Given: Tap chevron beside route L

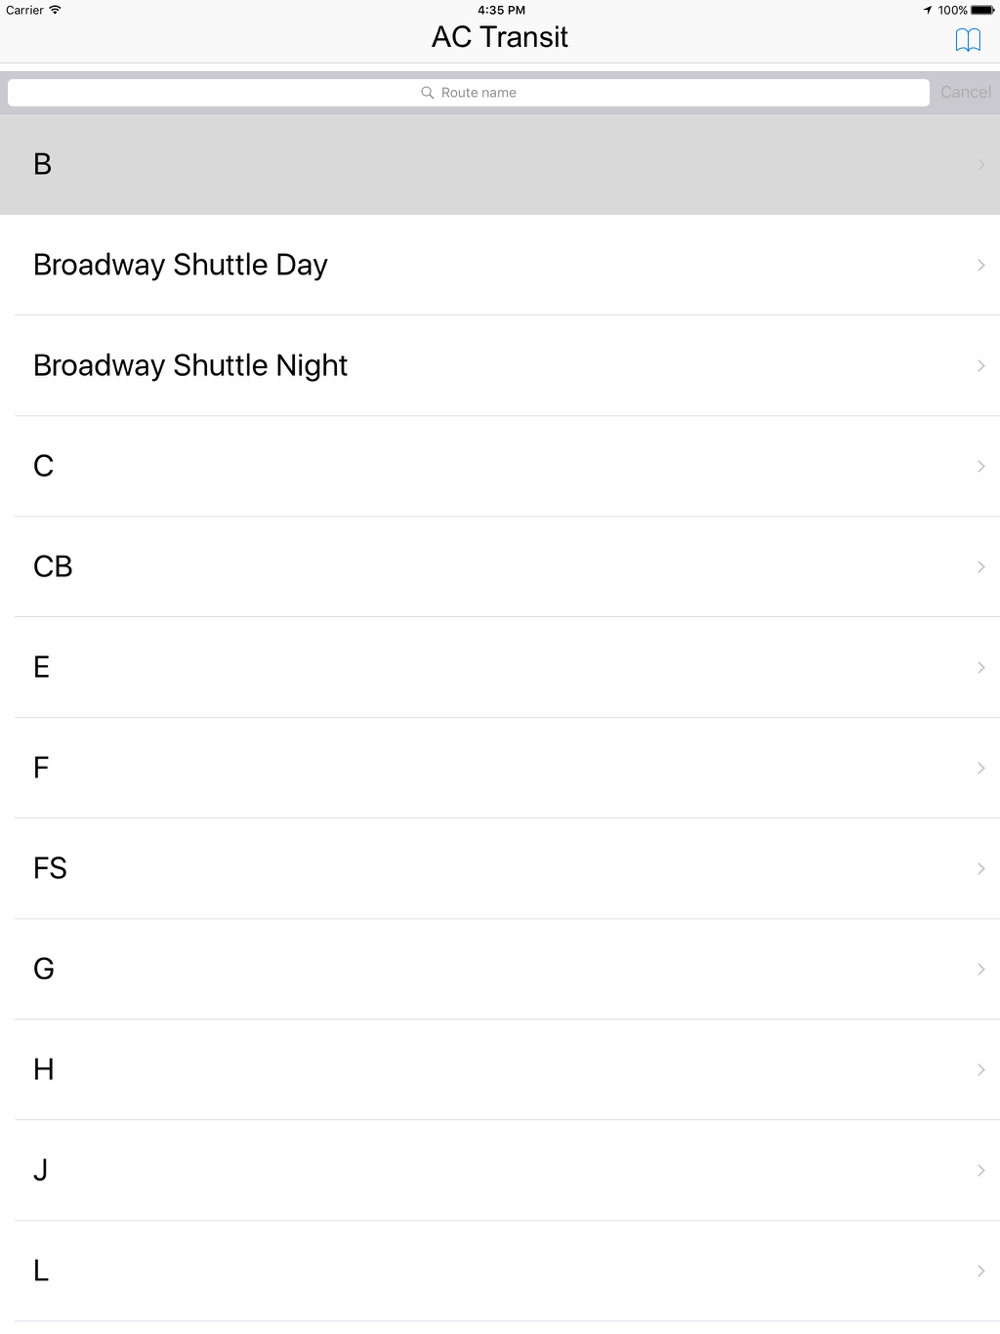Looking at the screenshot, I should click(981, 1271).
